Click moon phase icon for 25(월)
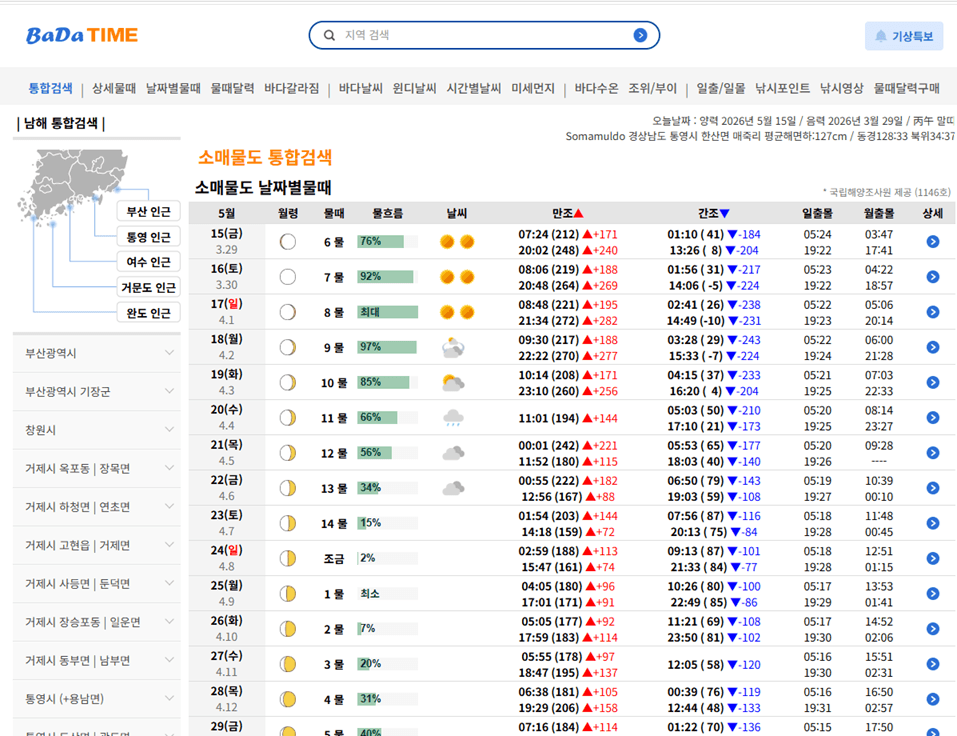 (287, 594)
